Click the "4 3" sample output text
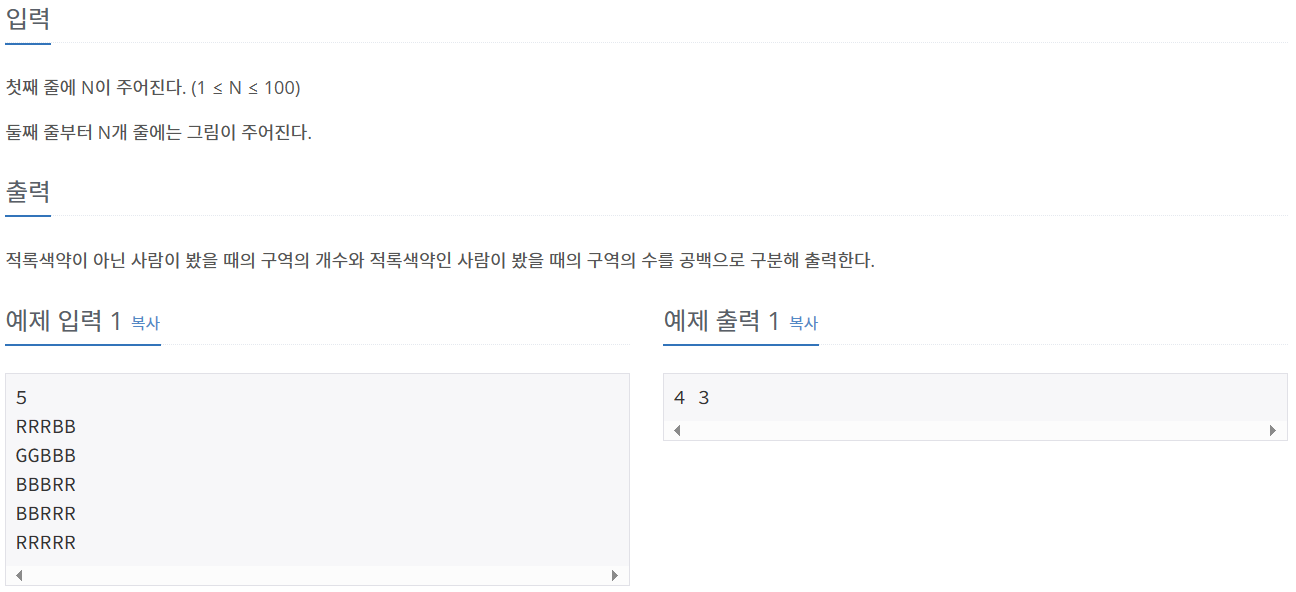The width and height of the screenshot is (1296, 592). pos(692,398)
